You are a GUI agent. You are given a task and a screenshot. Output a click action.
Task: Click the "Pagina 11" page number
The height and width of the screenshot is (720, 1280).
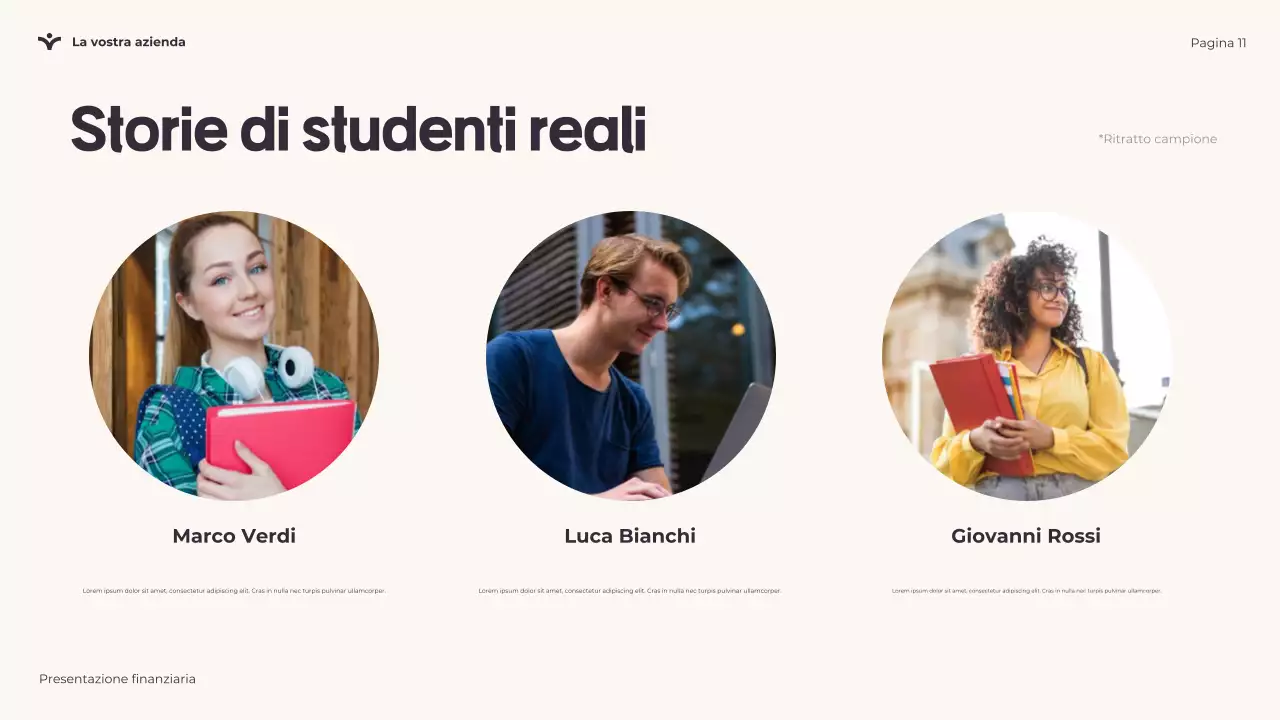[x=1218, y=43]
